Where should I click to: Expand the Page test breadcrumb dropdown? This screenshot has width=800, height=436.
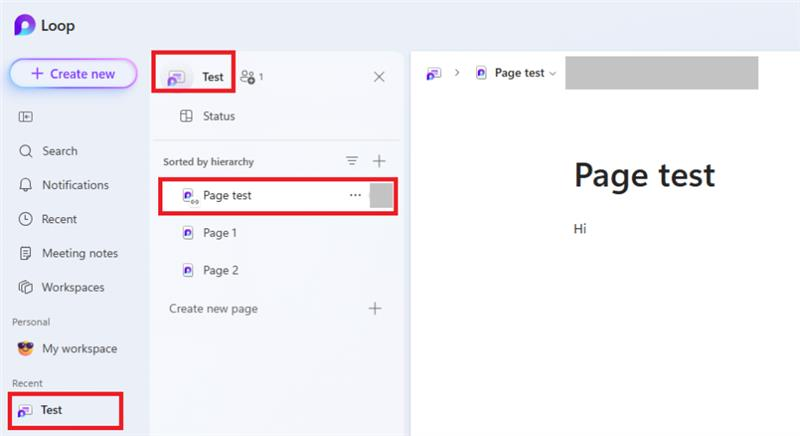click(x=553, y=73)
